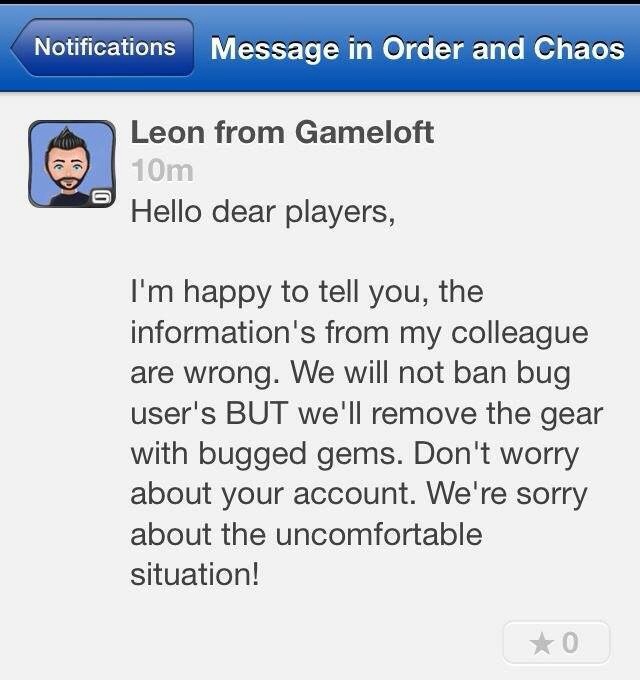Click the star icon to favorite the message
640x680 pixels.
pos(542,643)
